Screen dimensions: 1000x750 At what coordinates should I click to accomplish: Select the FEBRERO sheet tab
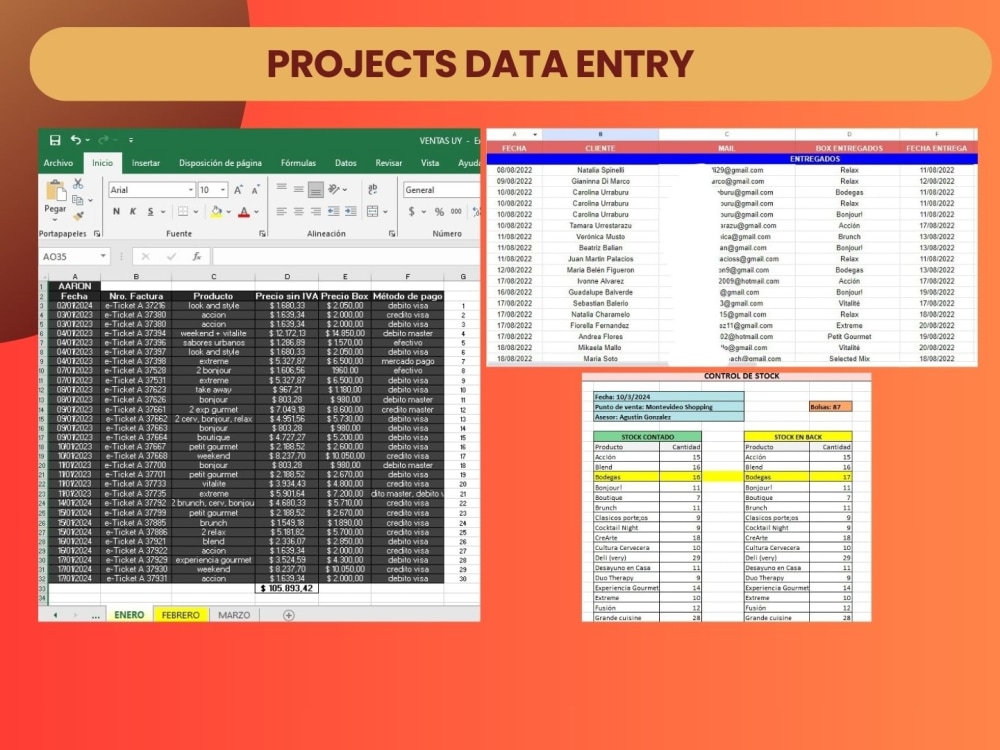click(180, 615)
